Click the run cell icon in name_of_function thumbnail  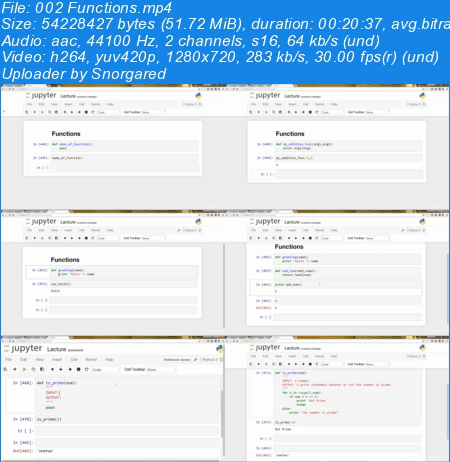[x=79, y=112]
